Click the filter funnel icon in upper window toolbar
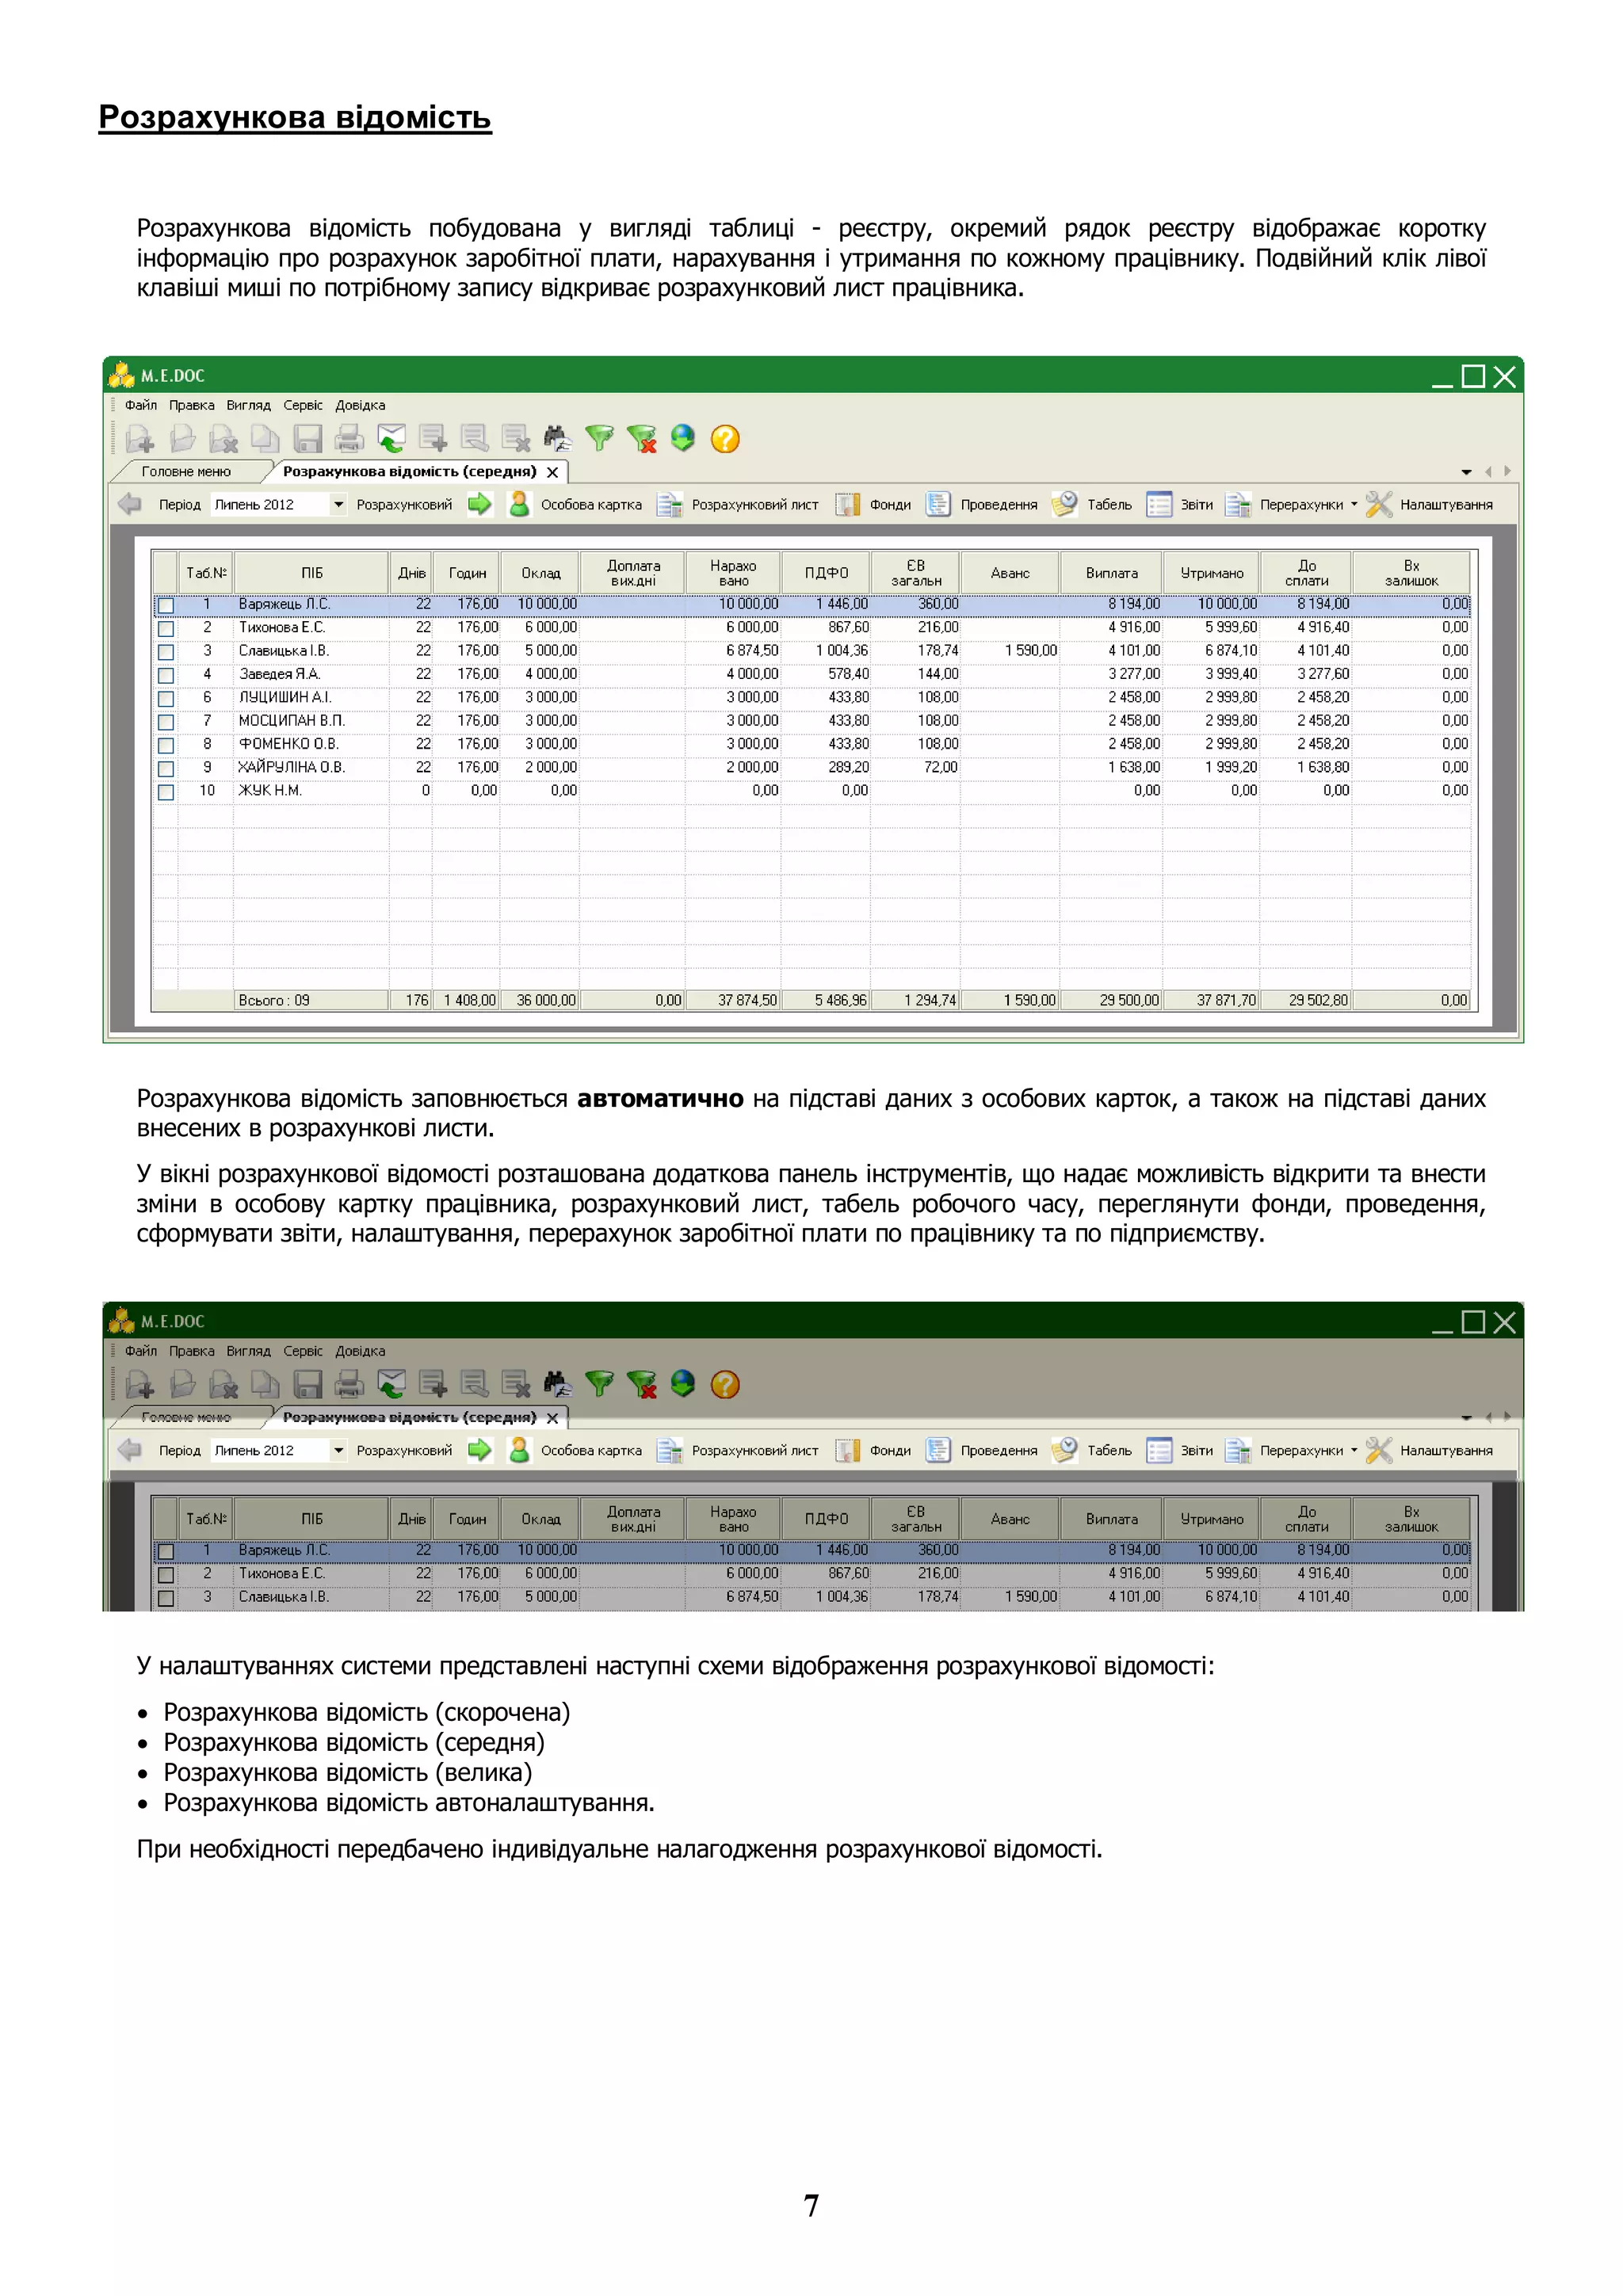The height and width of the screenshot is (2296, 1623). coord(599,438)
